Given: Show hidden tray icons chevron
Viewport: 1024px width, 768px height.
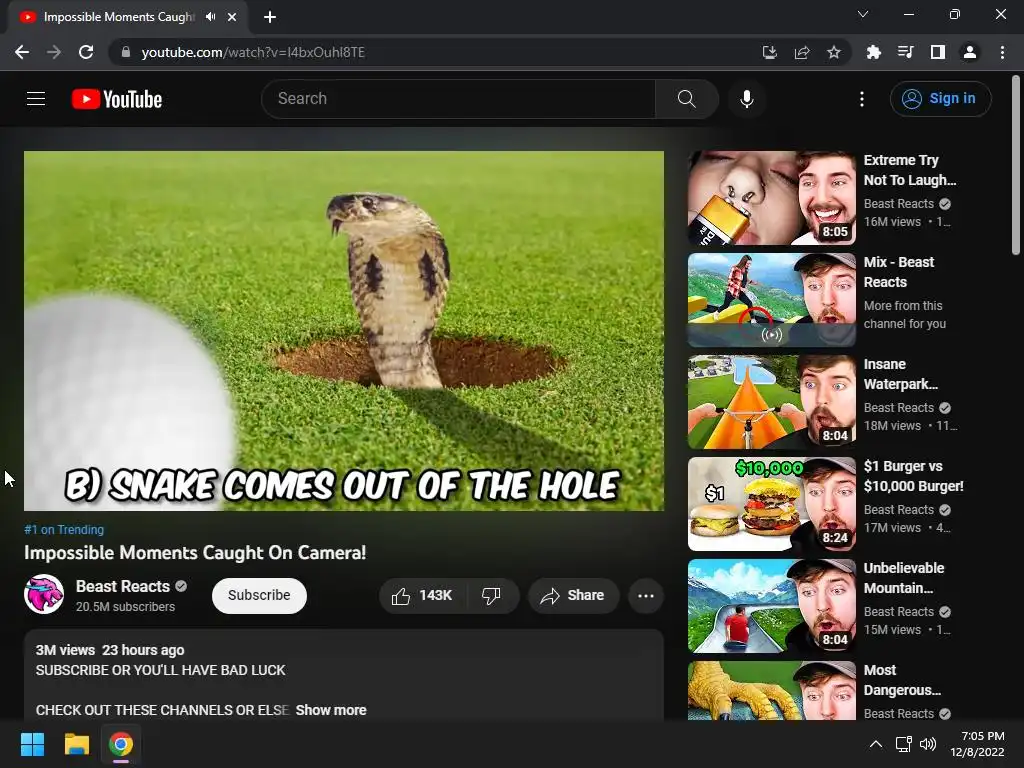Looking at the screenshot, I should [x=876, y=744].
